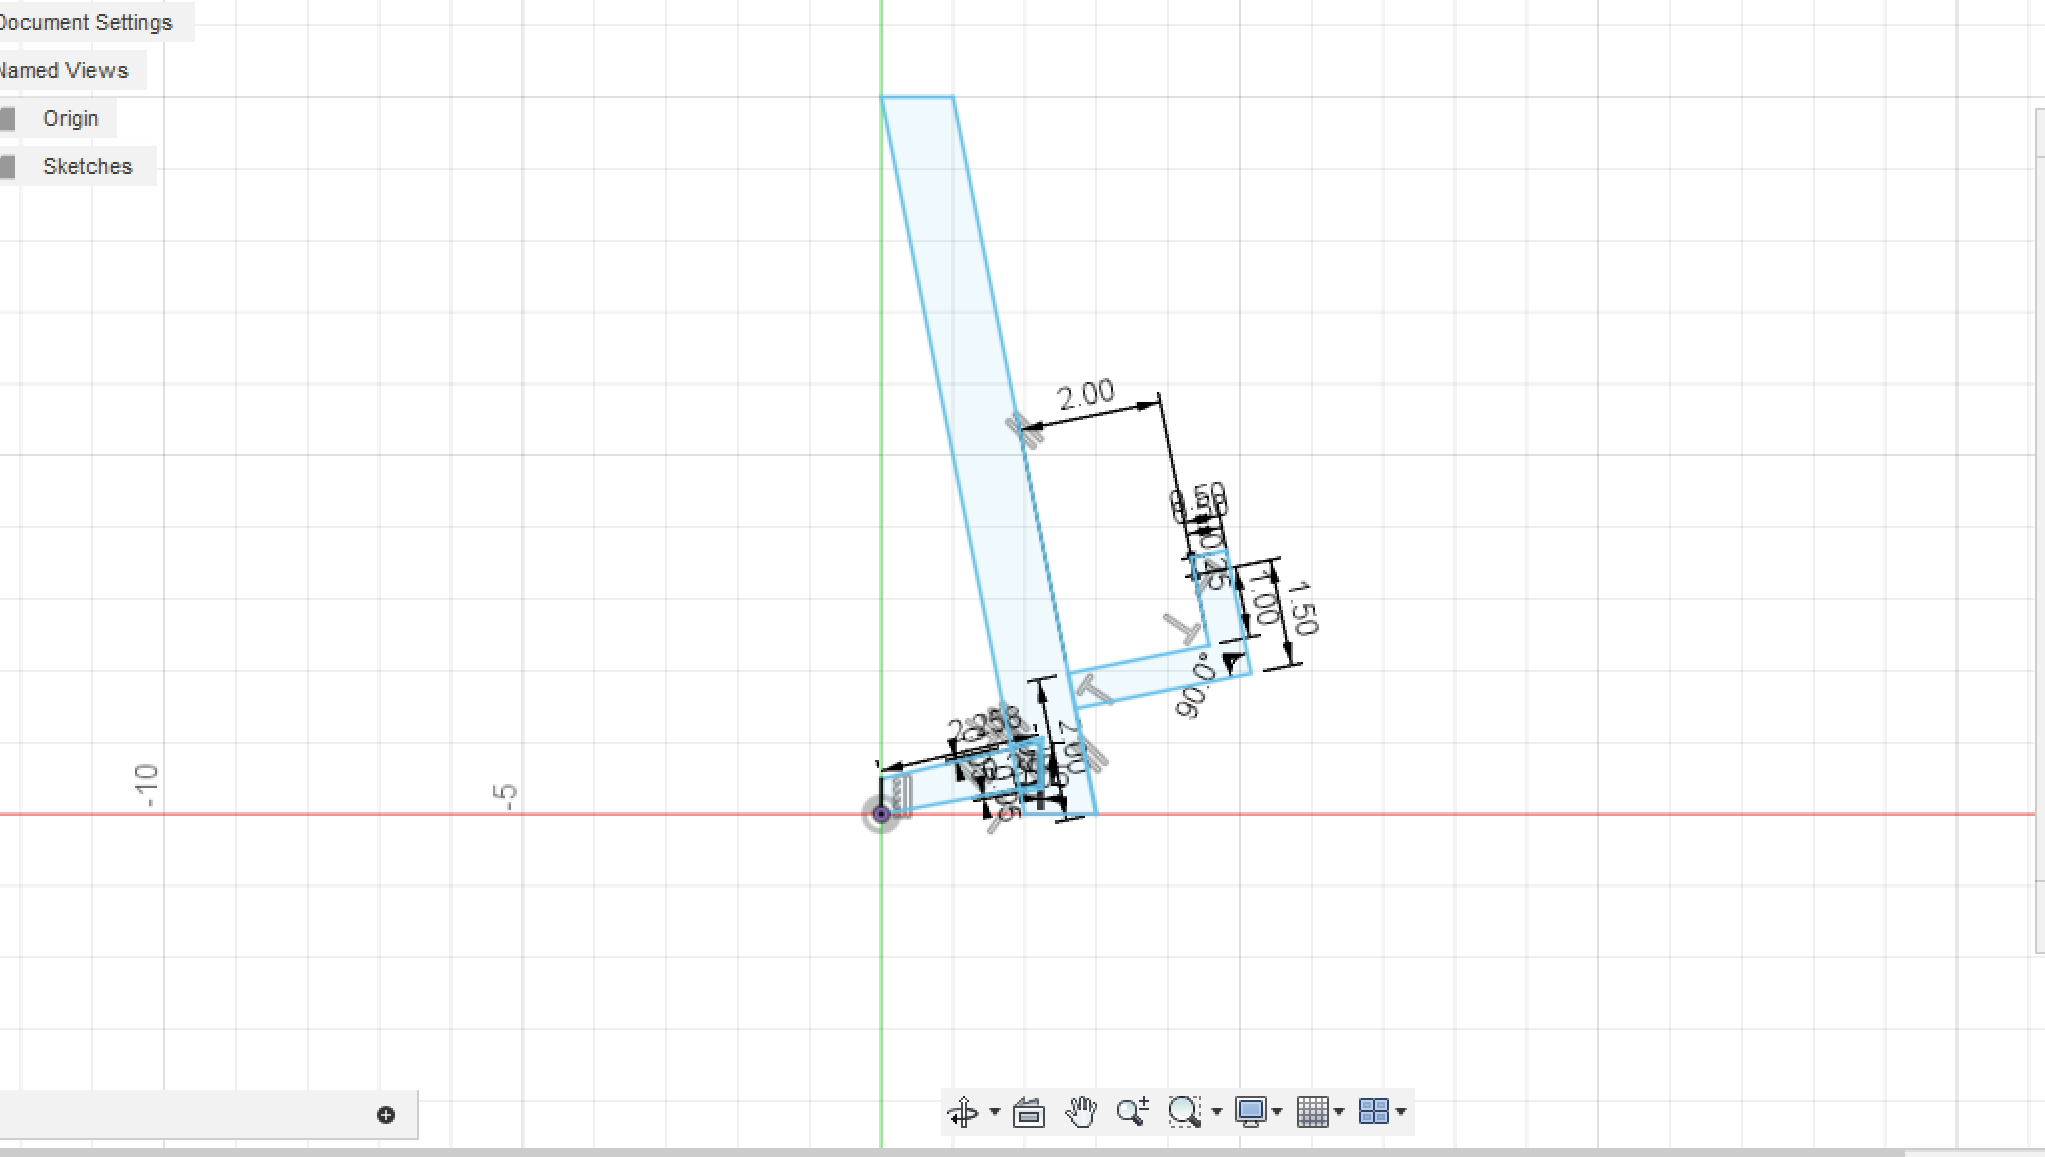
Task: Open Grid and Snaps dropdown arrow
Action: 1339,1112
